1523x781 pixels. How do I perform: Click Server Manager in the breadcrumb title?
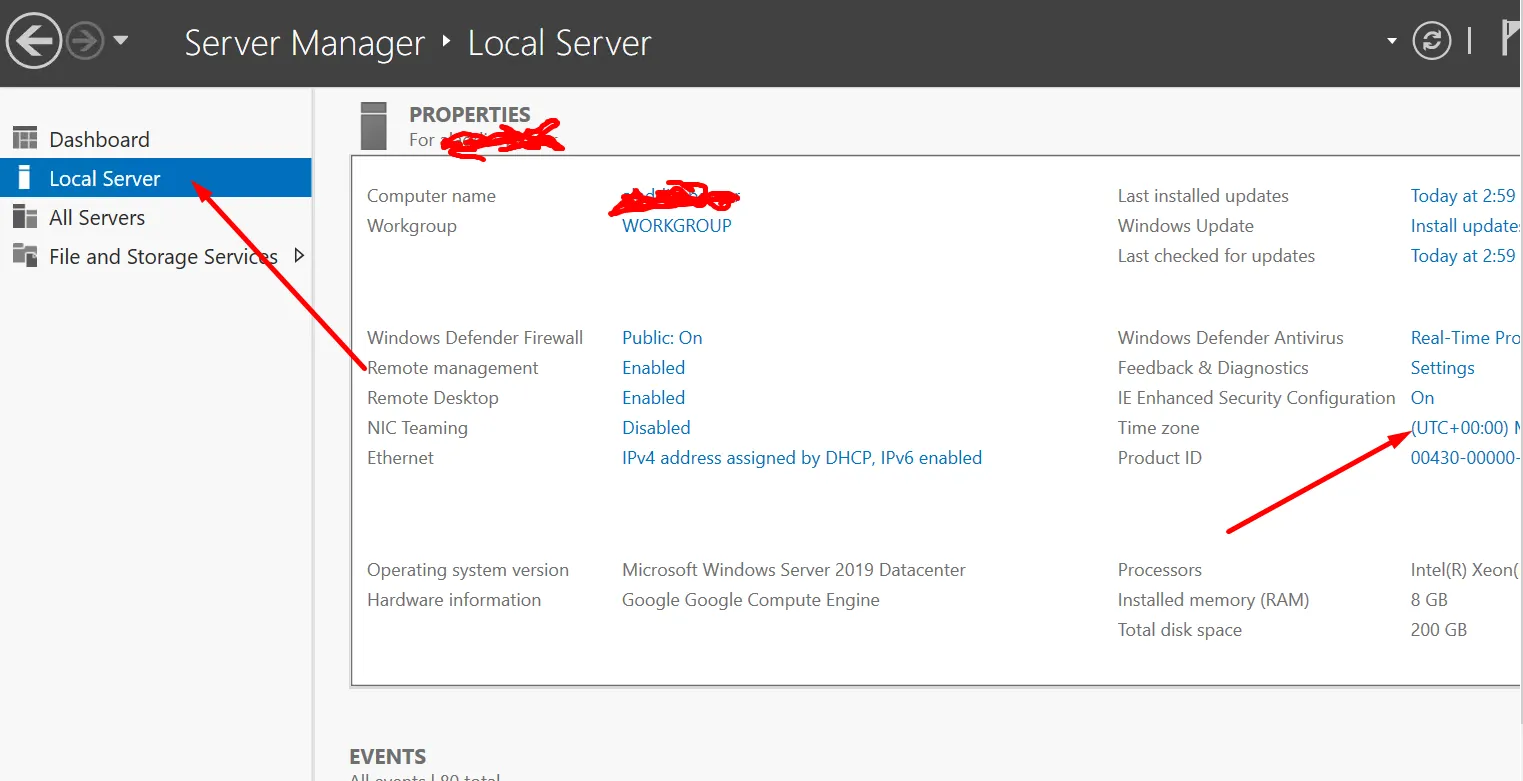click(305, 43)
